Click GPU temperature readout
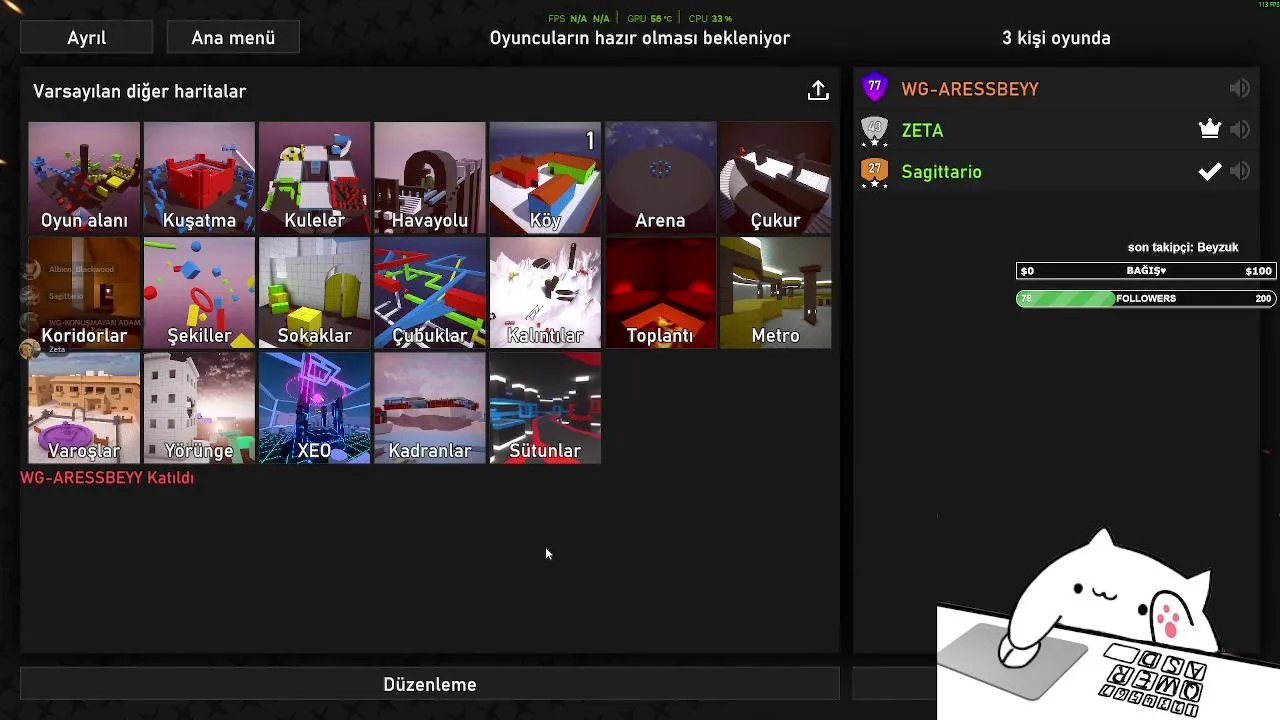Screen dimensions: 1280x720 (650, 18)
